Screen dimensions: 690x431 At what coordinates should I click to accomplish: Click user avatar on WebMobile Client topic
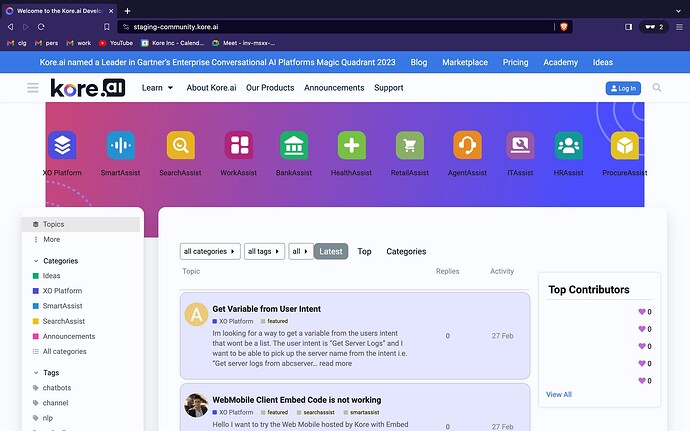click(196, 405)
